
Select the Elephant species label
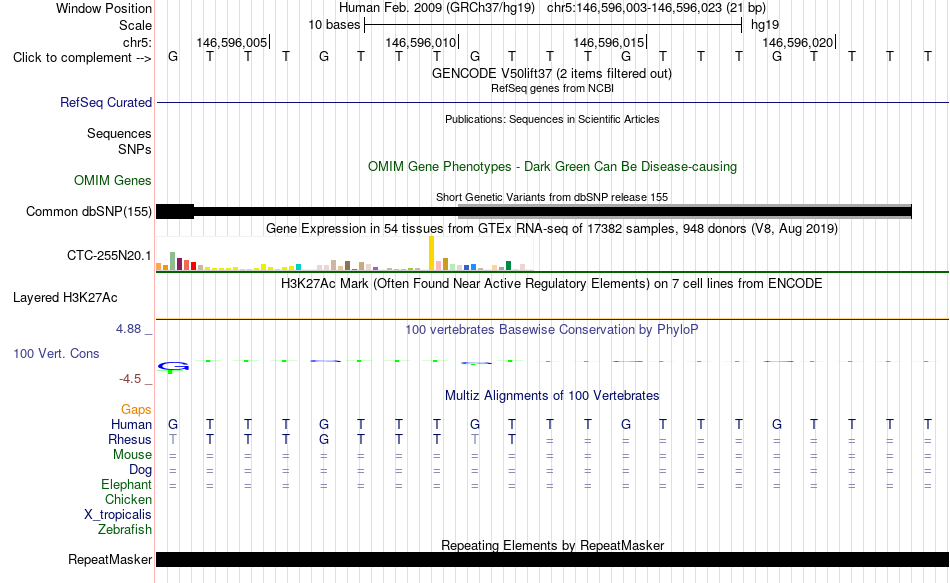(126, 485)
